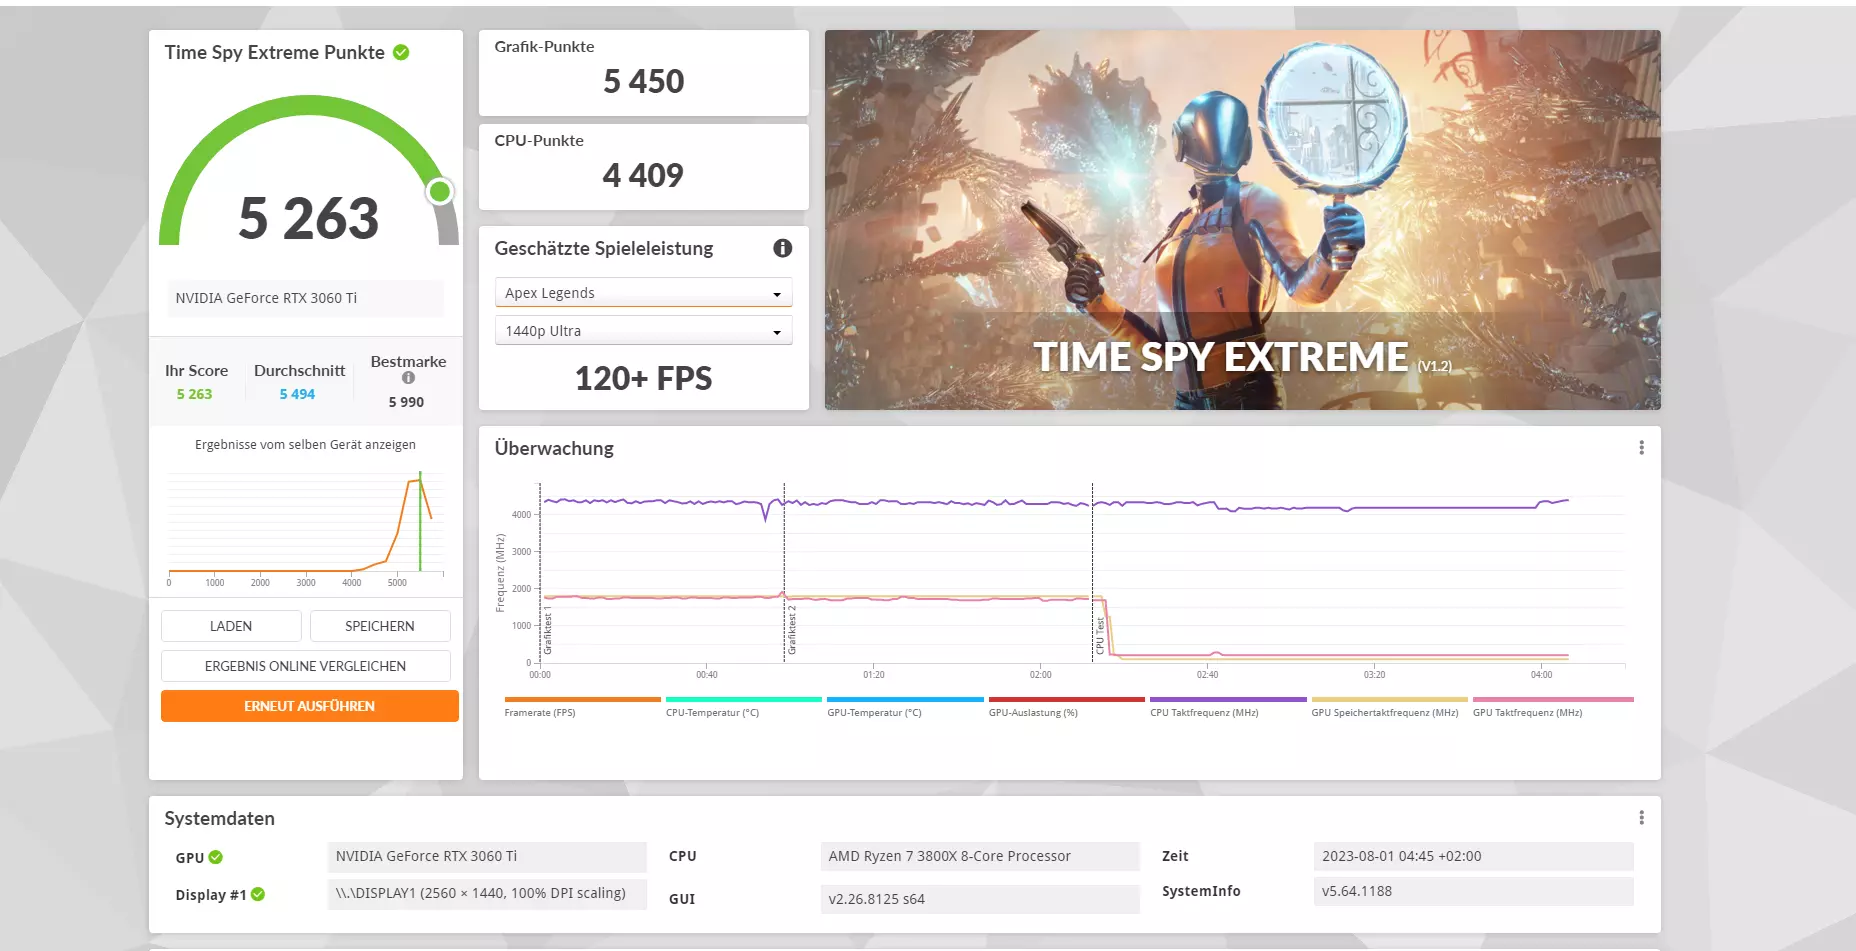The image size is (1856, 951).
Task: Click Durchschnitt value 5 494
Action: [x=297, y=394]
